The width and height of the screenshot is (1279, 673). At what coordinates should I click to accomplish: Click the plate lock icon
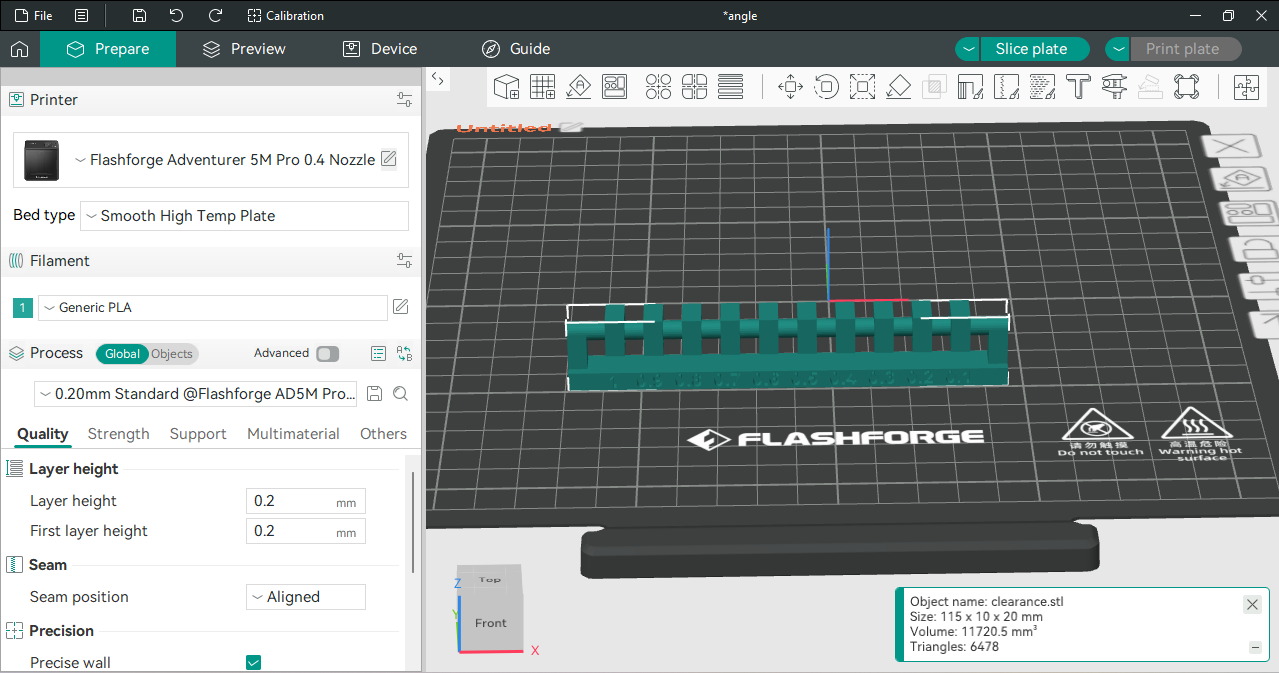tap(1257, 249)
